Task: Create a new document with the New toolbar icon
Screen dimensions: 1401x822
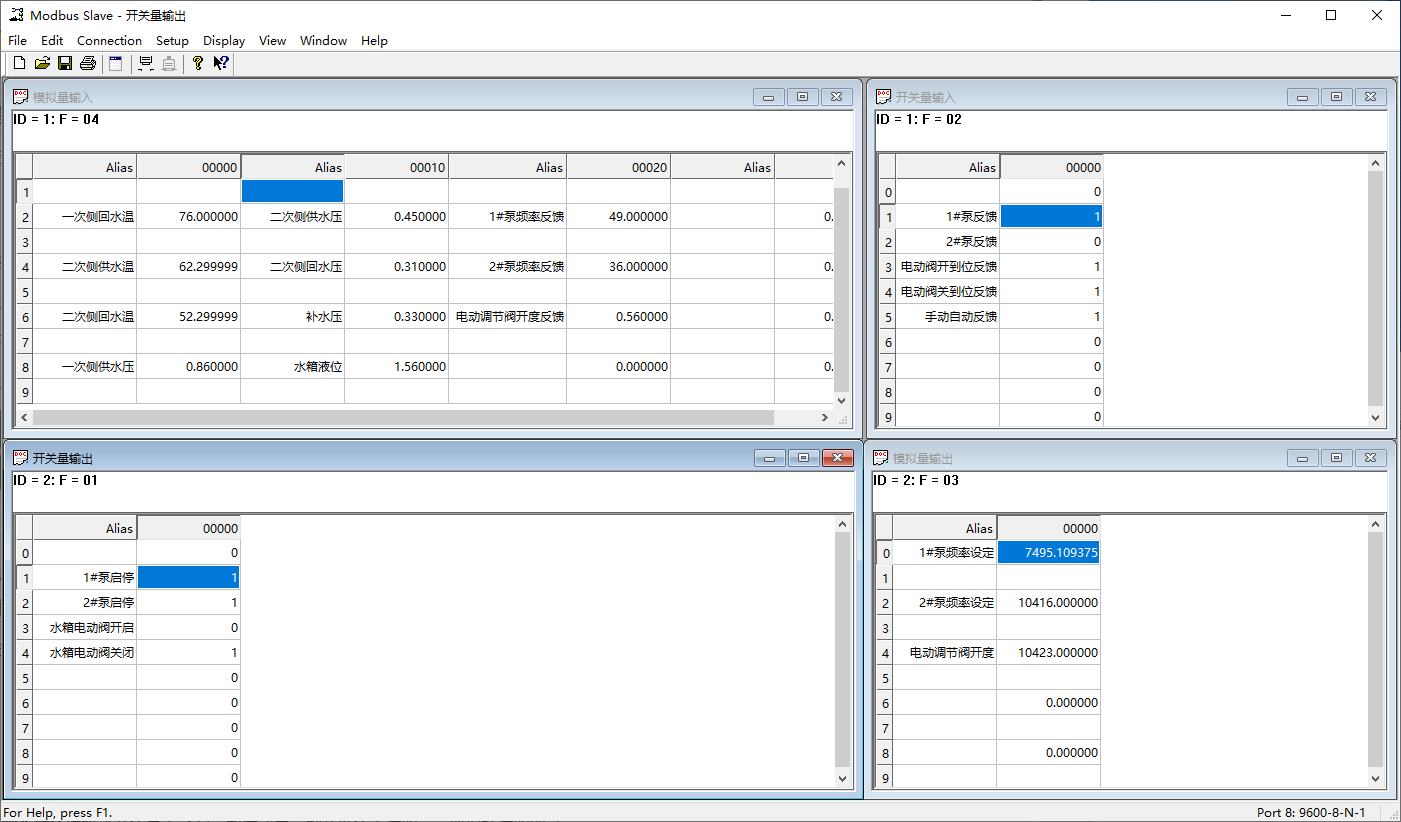Action: (19, 64)
